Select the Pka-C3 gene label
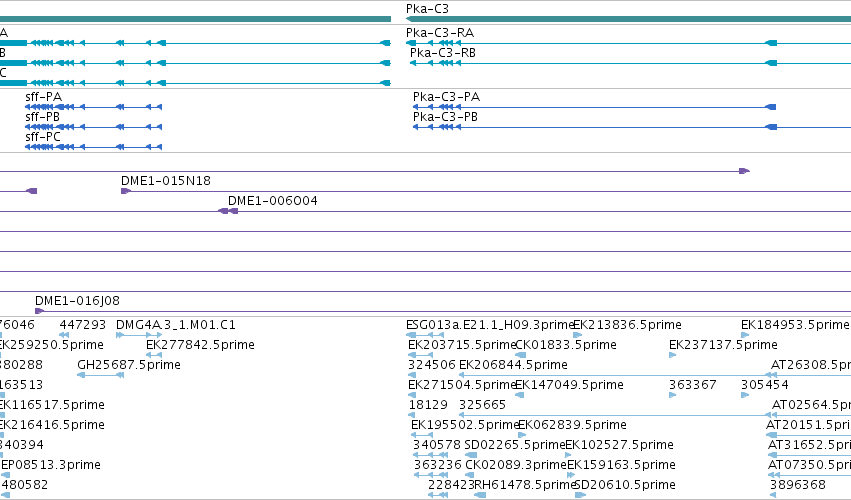 tap(427, 9)
